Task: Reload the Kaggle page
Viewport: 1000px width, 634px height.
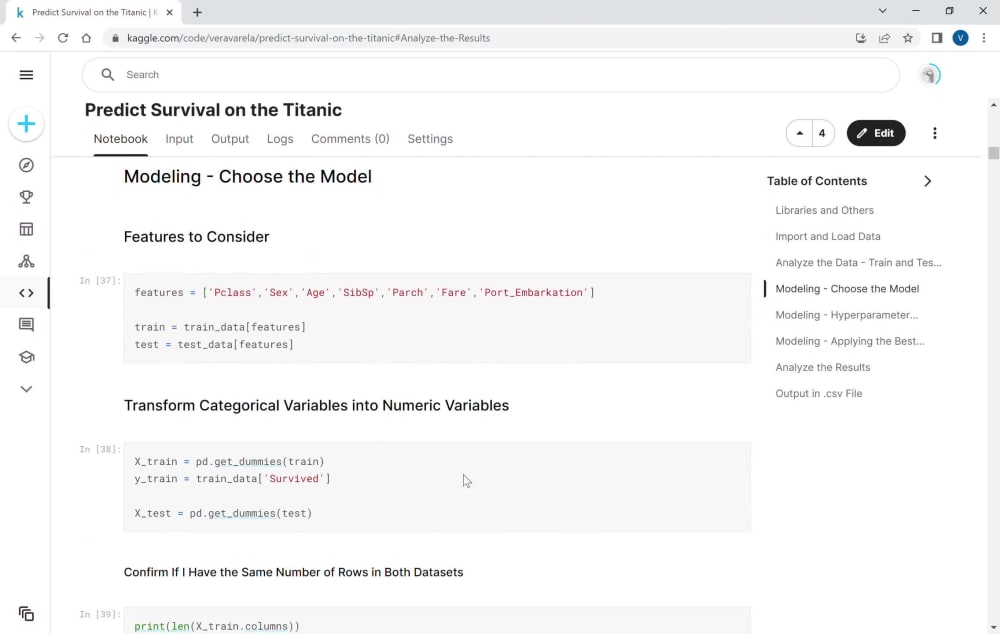Action: pos(62,38)
